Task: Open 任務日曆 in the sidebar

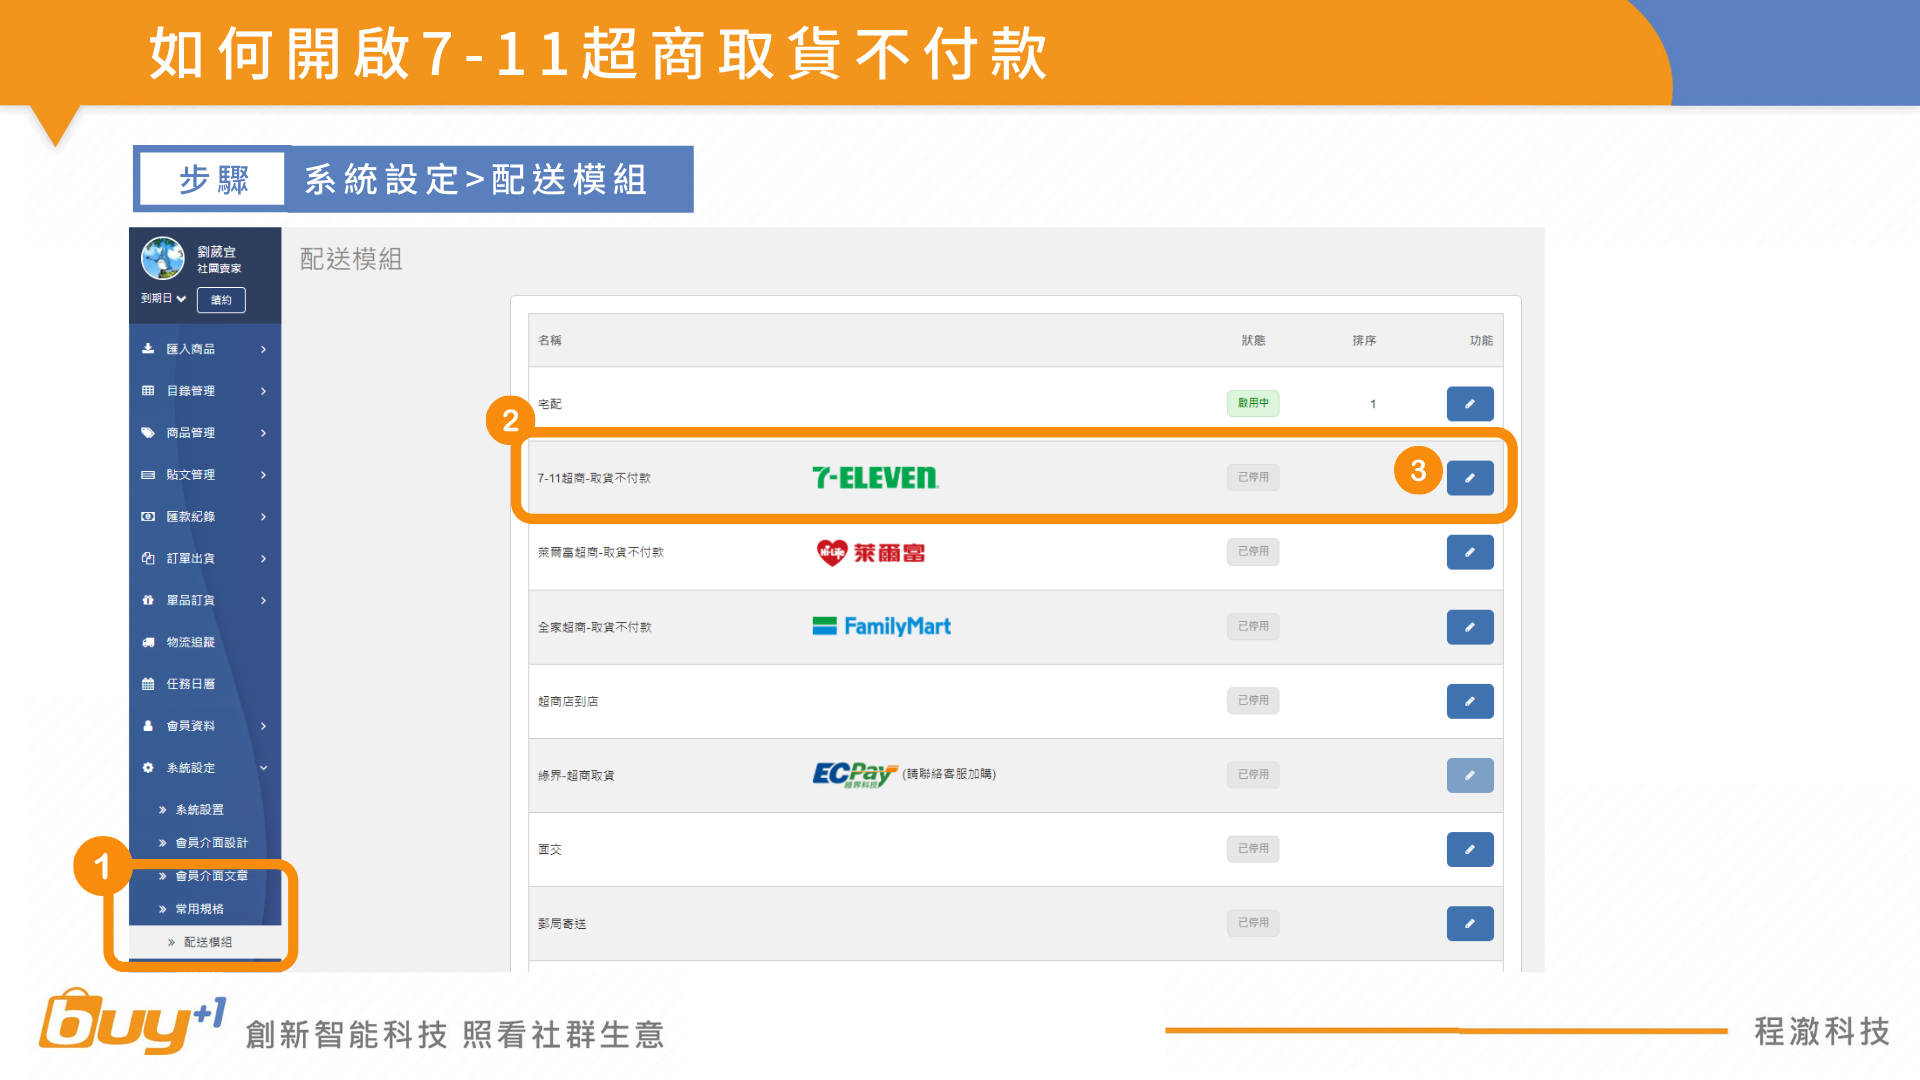Action: coord(190,684)
